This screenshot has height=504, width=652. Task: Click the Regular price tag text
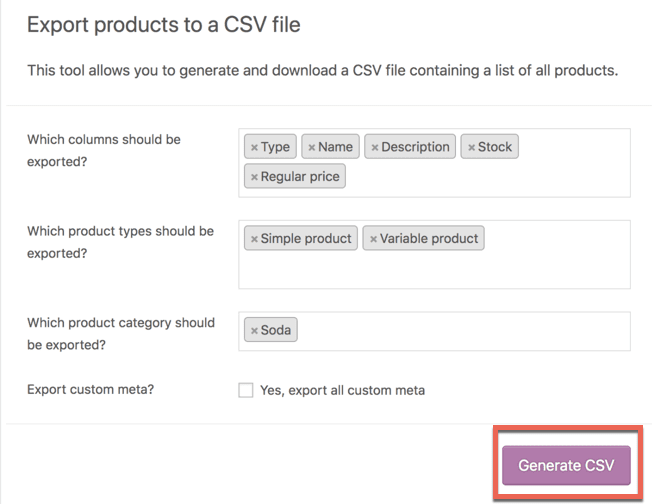(300, 176)
